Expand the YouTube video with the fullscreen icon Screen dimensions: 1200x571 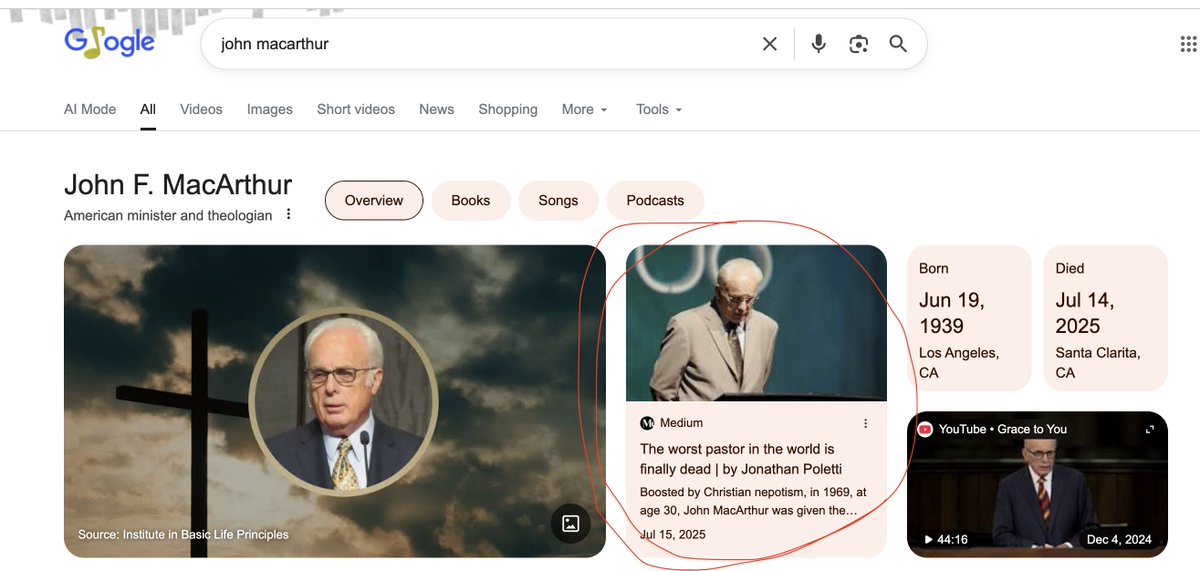[x=1150, y=429]
